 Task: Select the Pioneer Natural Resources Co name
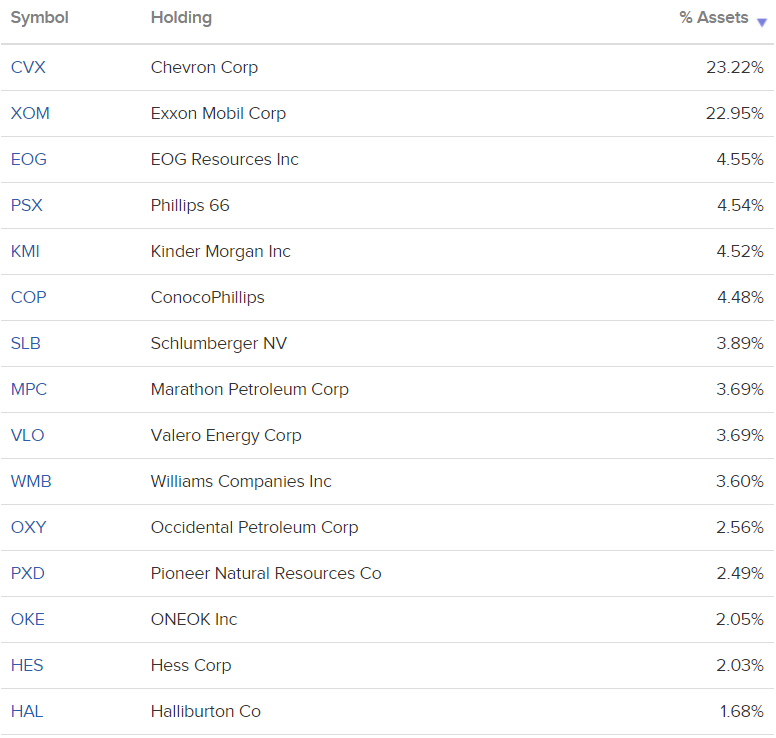266,574
